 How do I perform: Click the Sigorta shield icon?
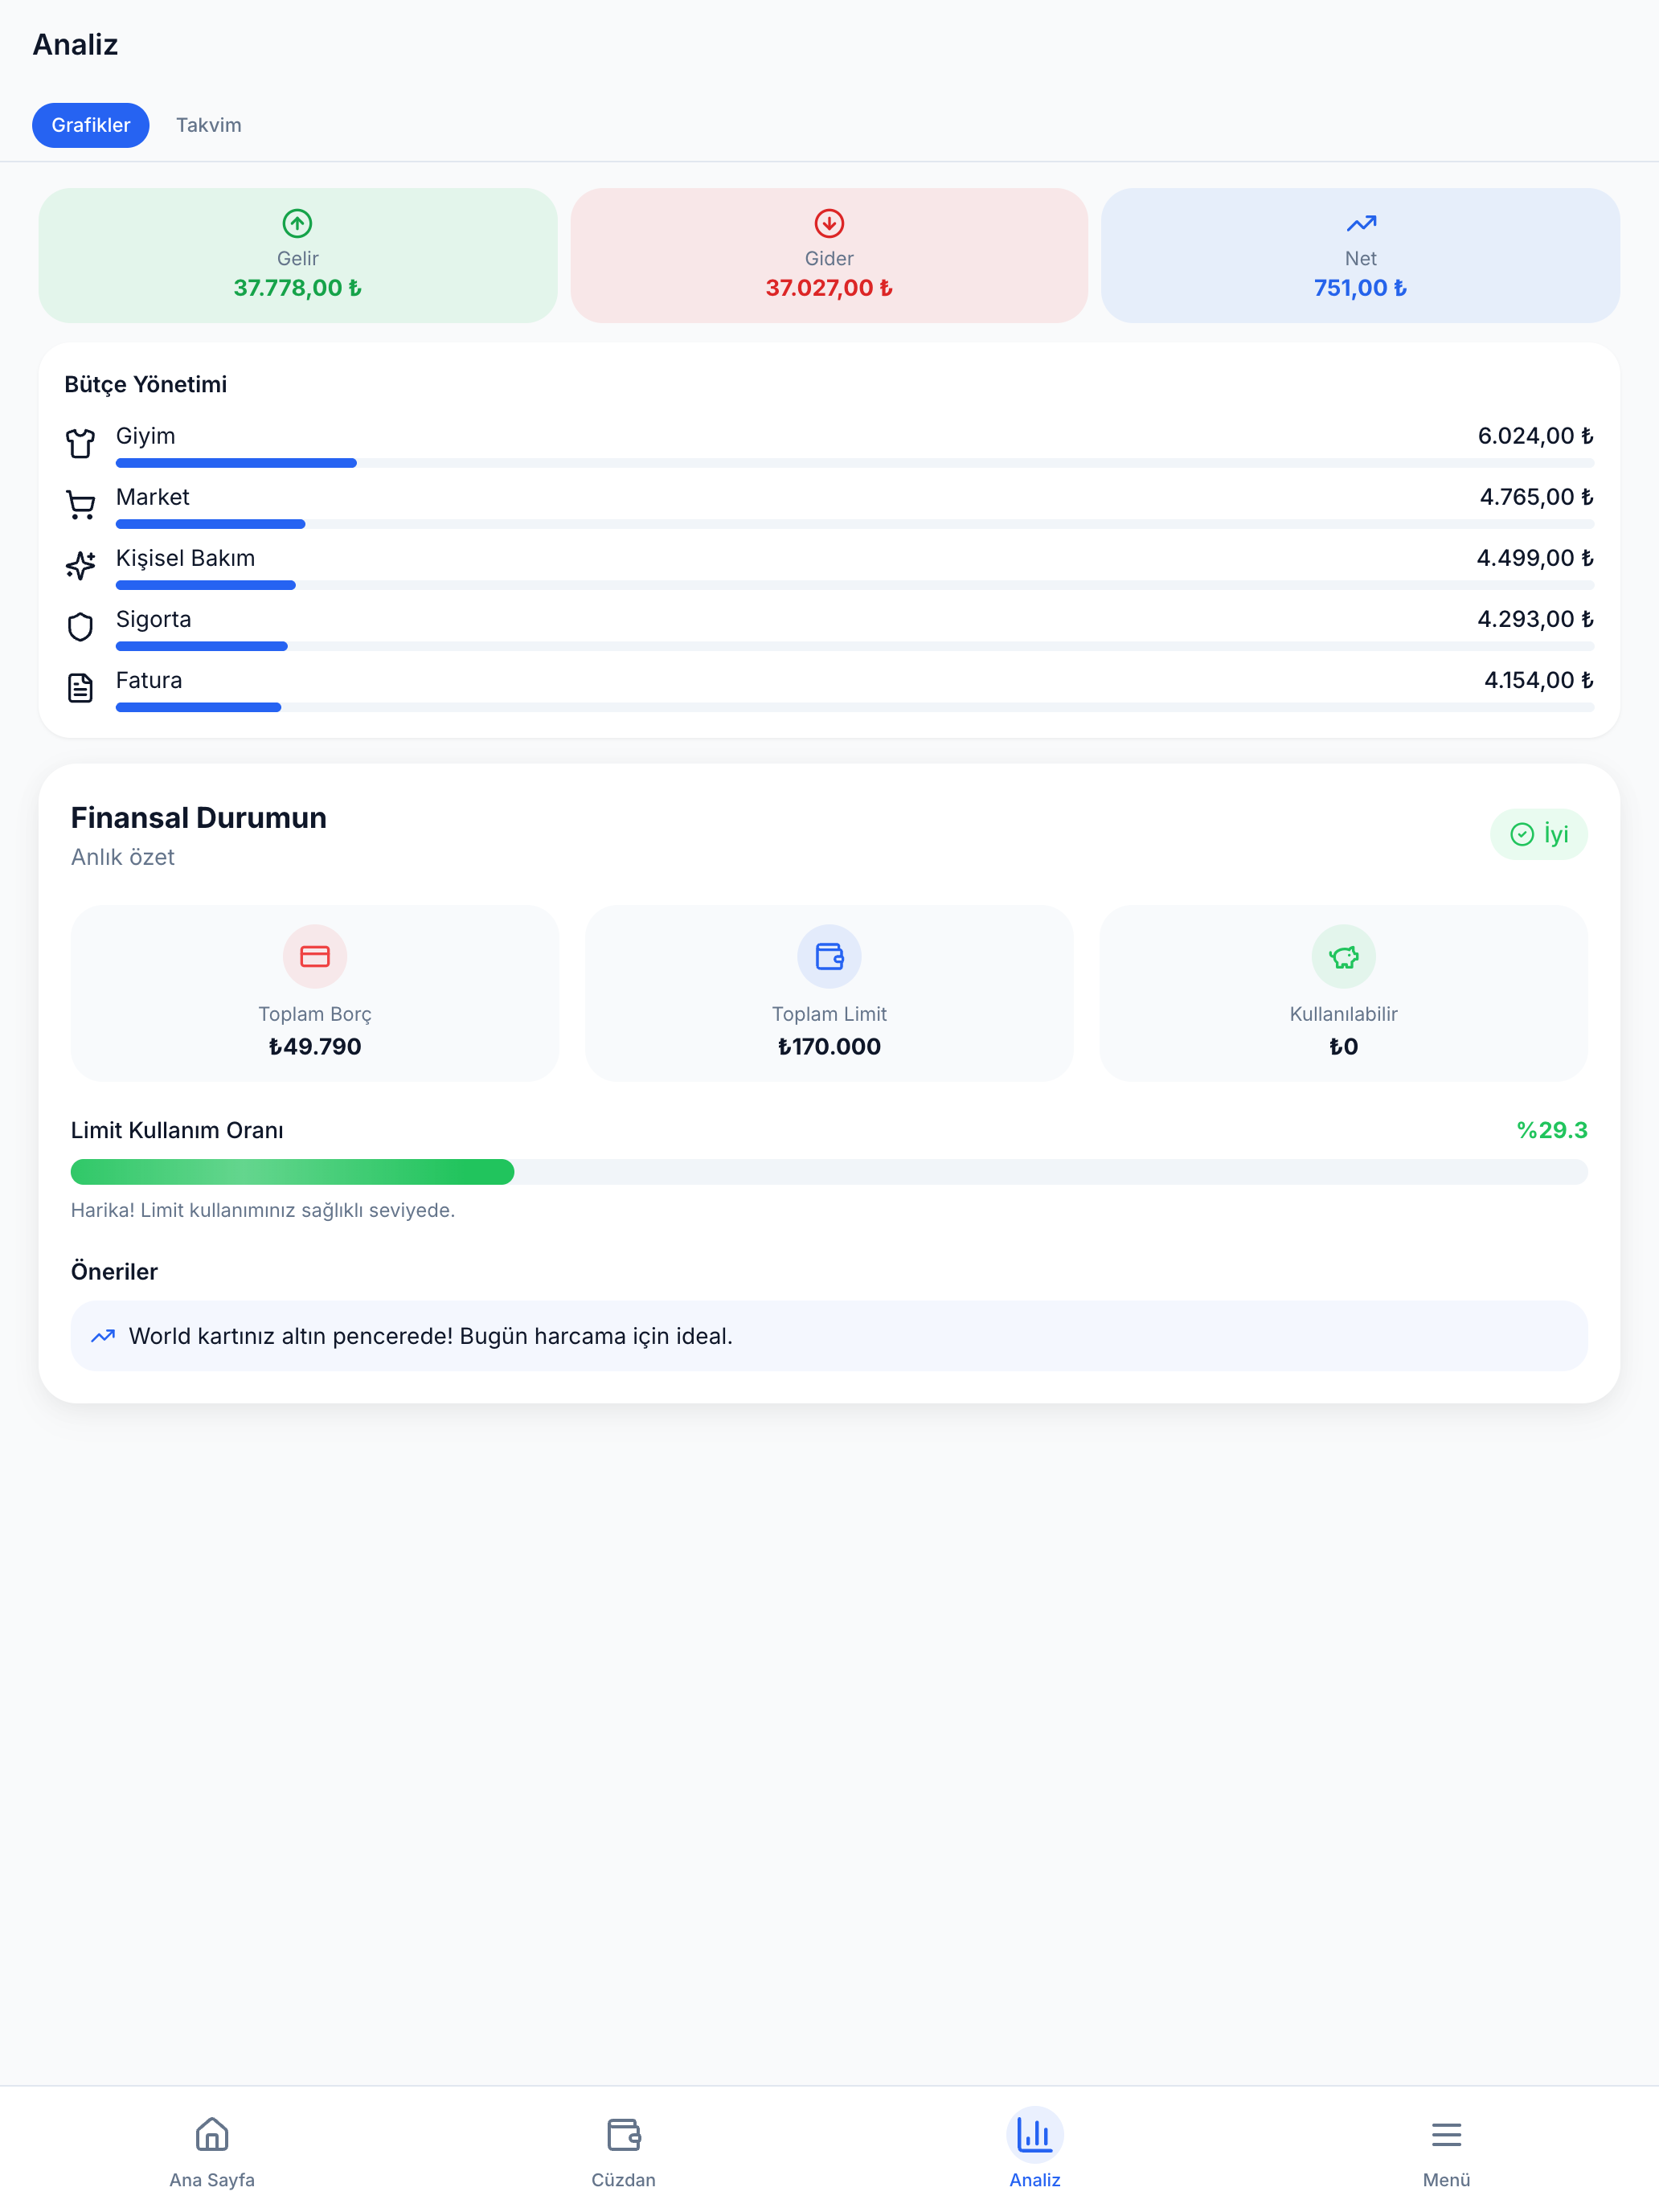81,627
